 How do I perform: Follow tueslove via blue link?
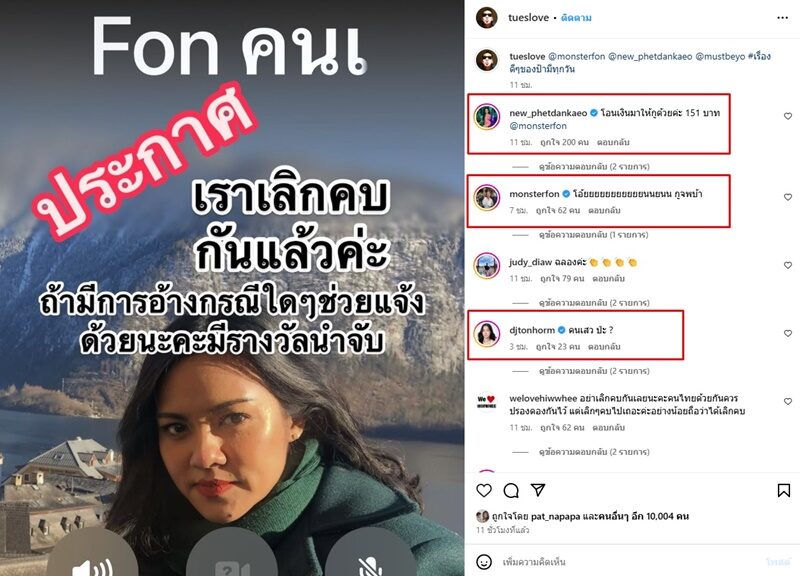pos(576,18)
